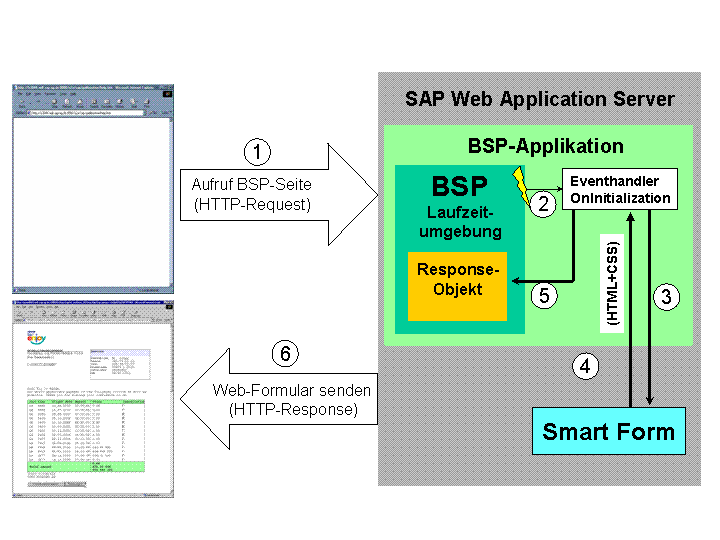This screenshot has width=720, height=540.
Task: Click the vertical (HTML+CSS) label
Action: pyautogui.click(x=612, y=283)
